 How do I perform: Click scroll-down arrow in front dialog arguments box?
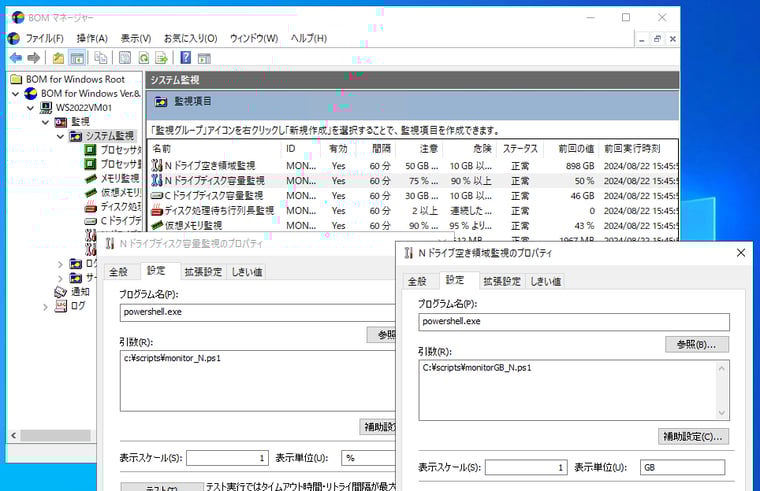coord(721,412)
